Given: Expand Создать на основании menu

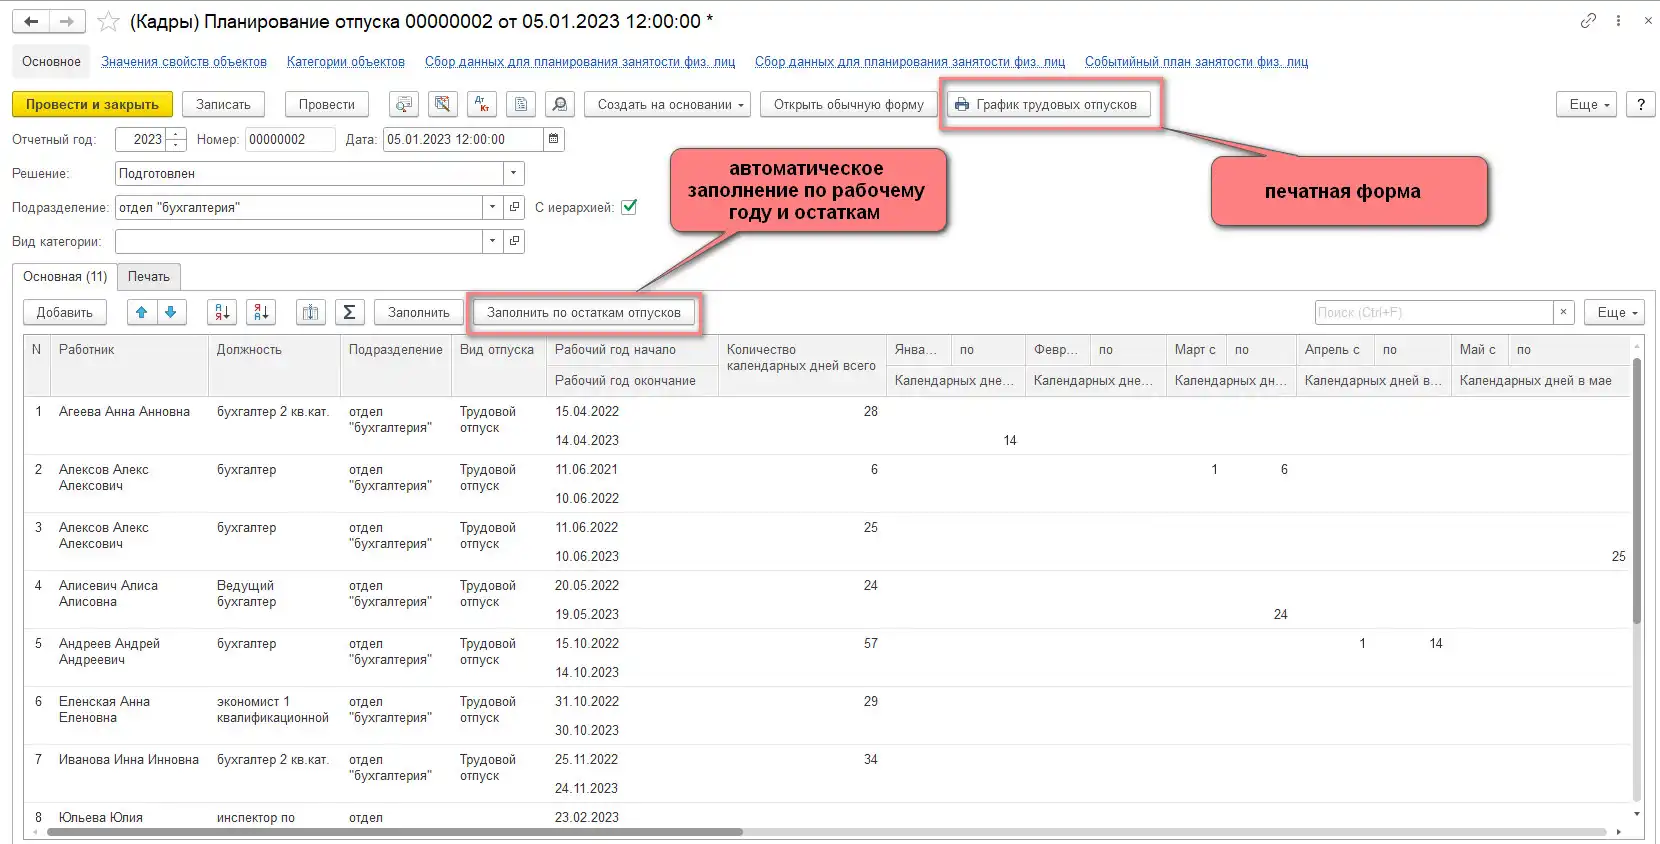Looking at the screenshot, I should [671, 105].
